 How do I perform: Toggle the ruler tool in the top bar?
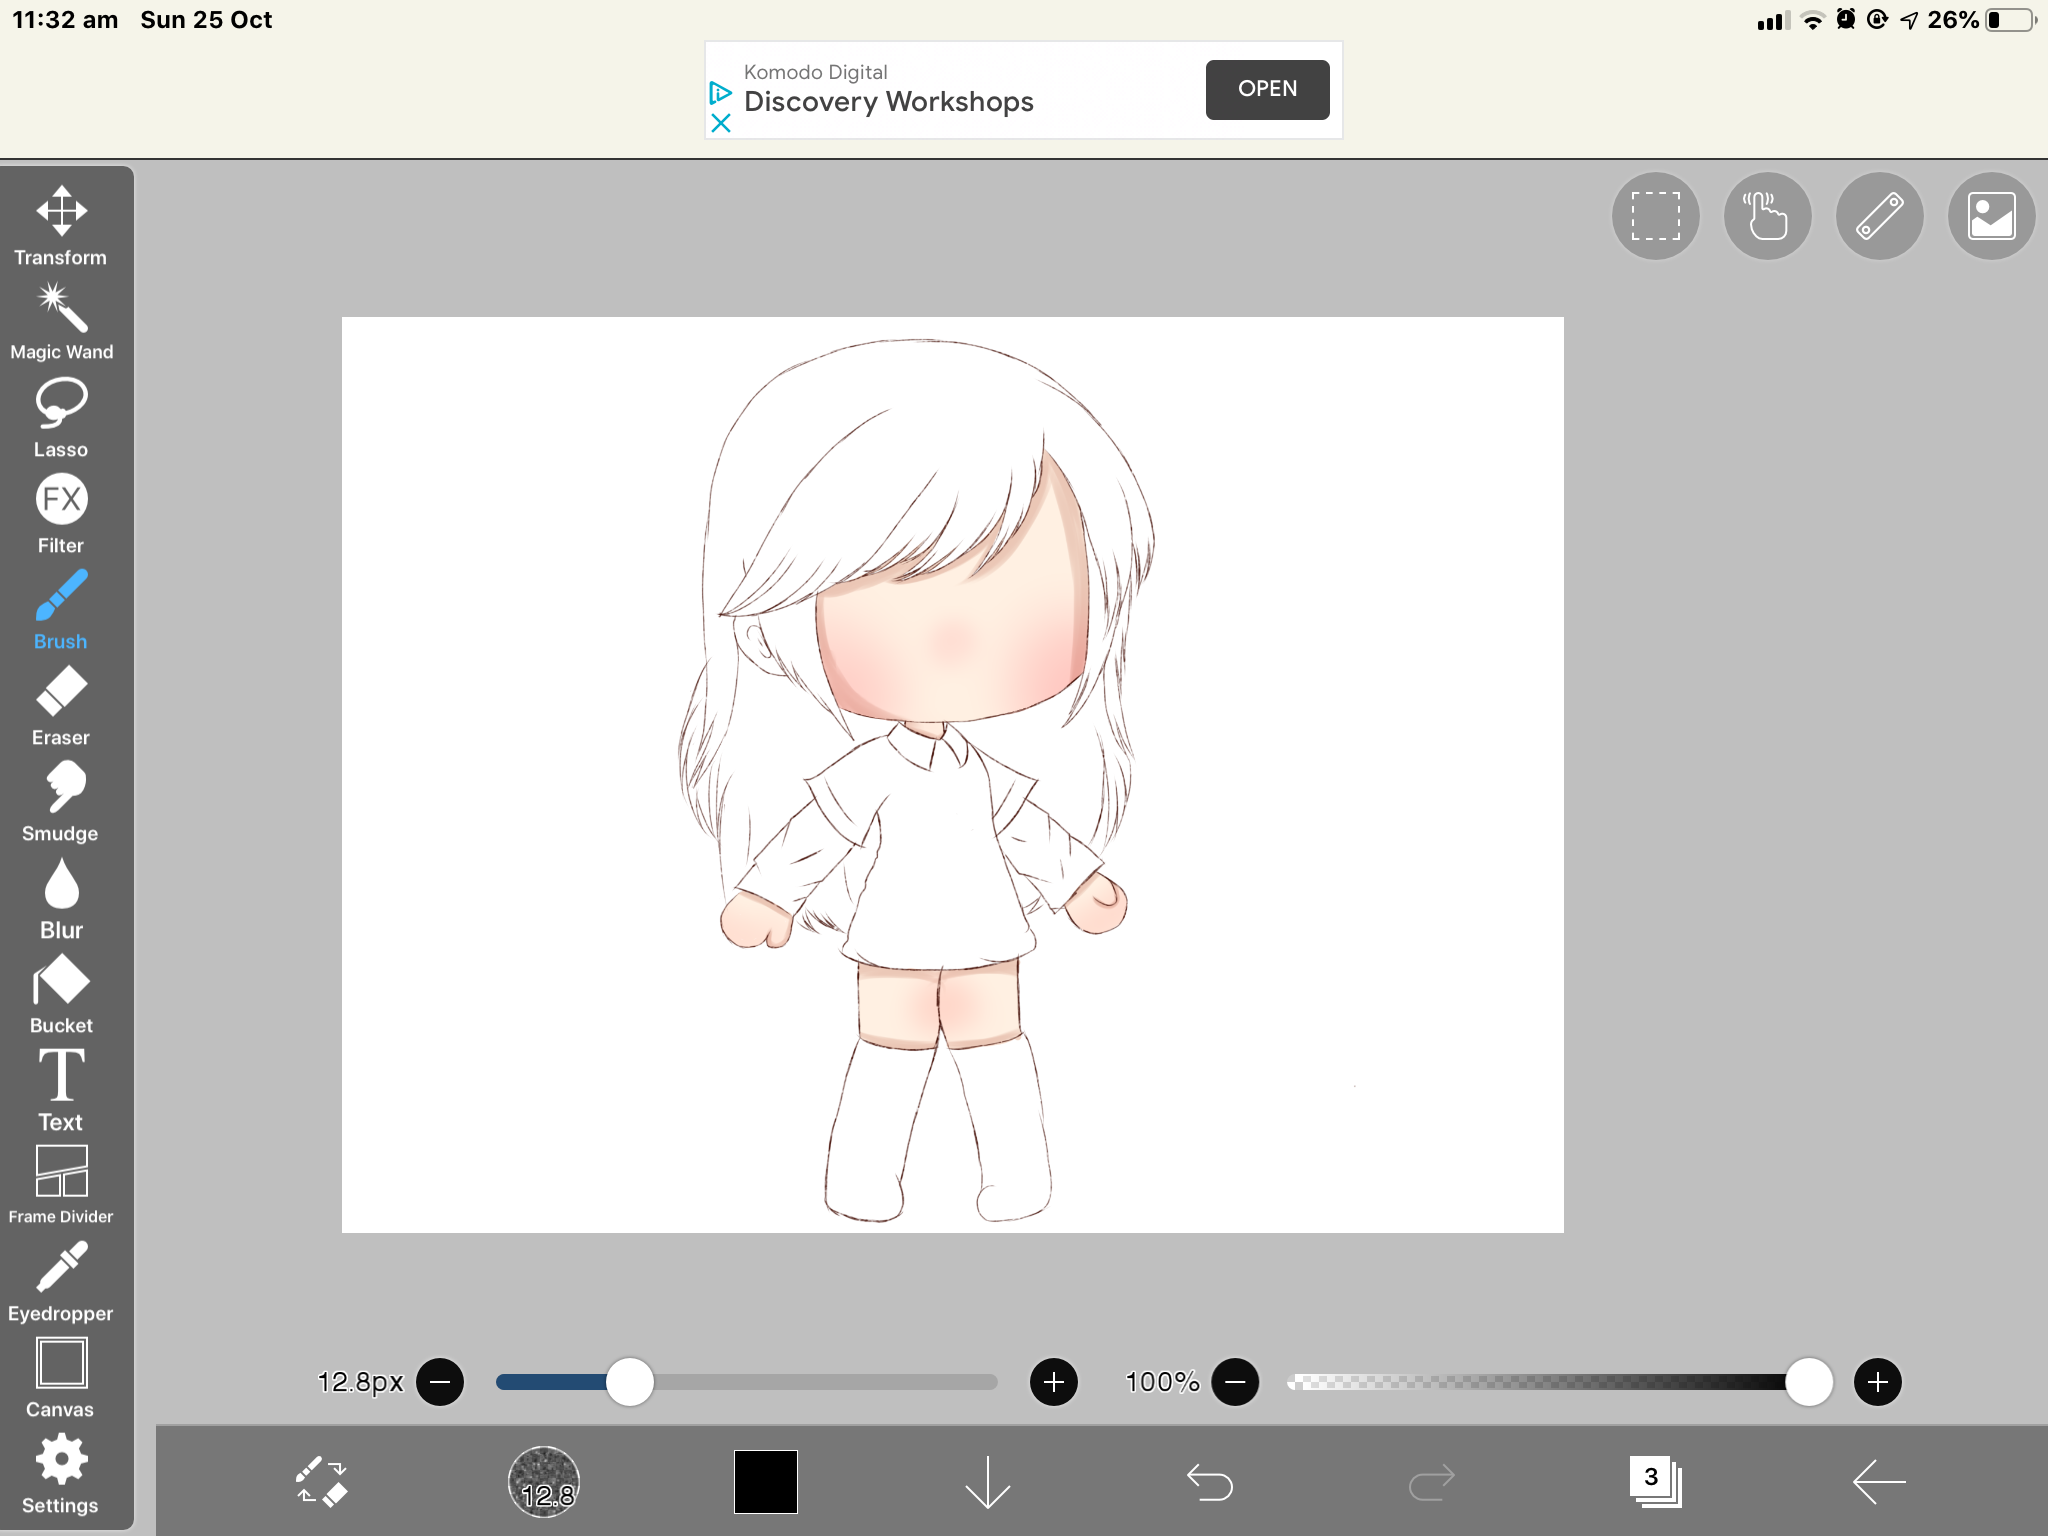(x=1879, y=215)
